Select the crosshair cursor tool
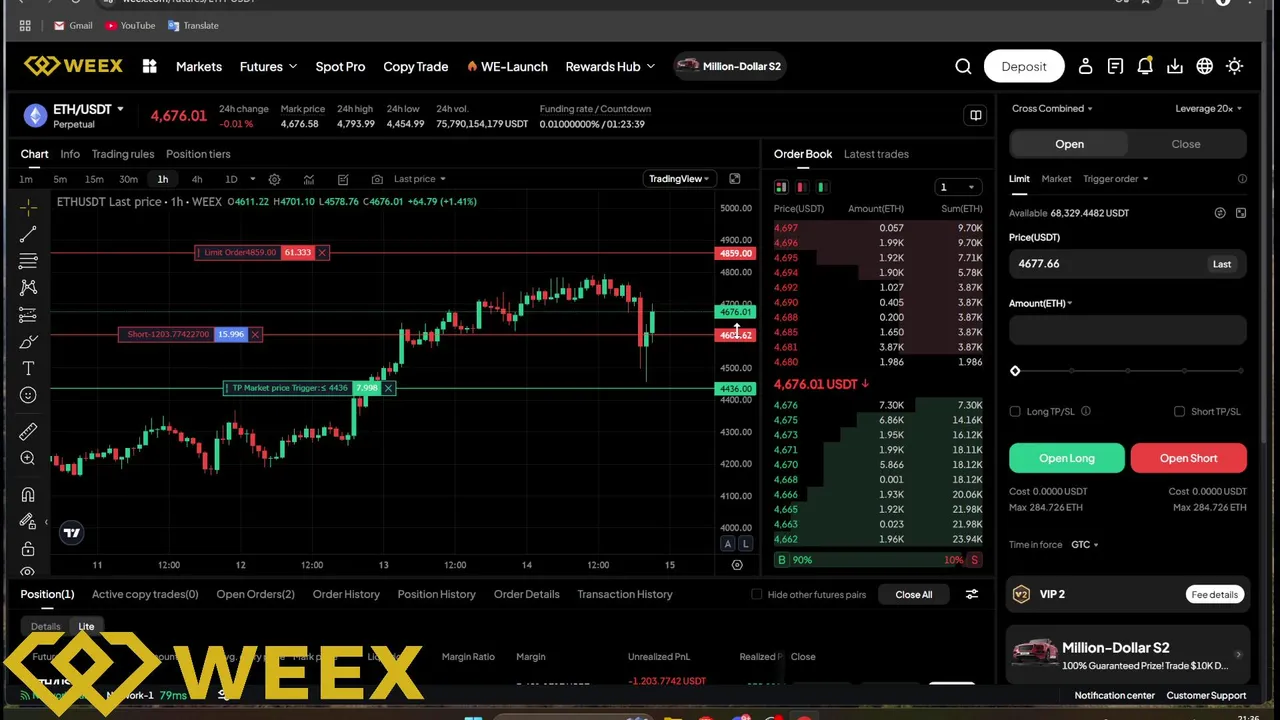Screen dimensions: 1280x720 (28, 207)
